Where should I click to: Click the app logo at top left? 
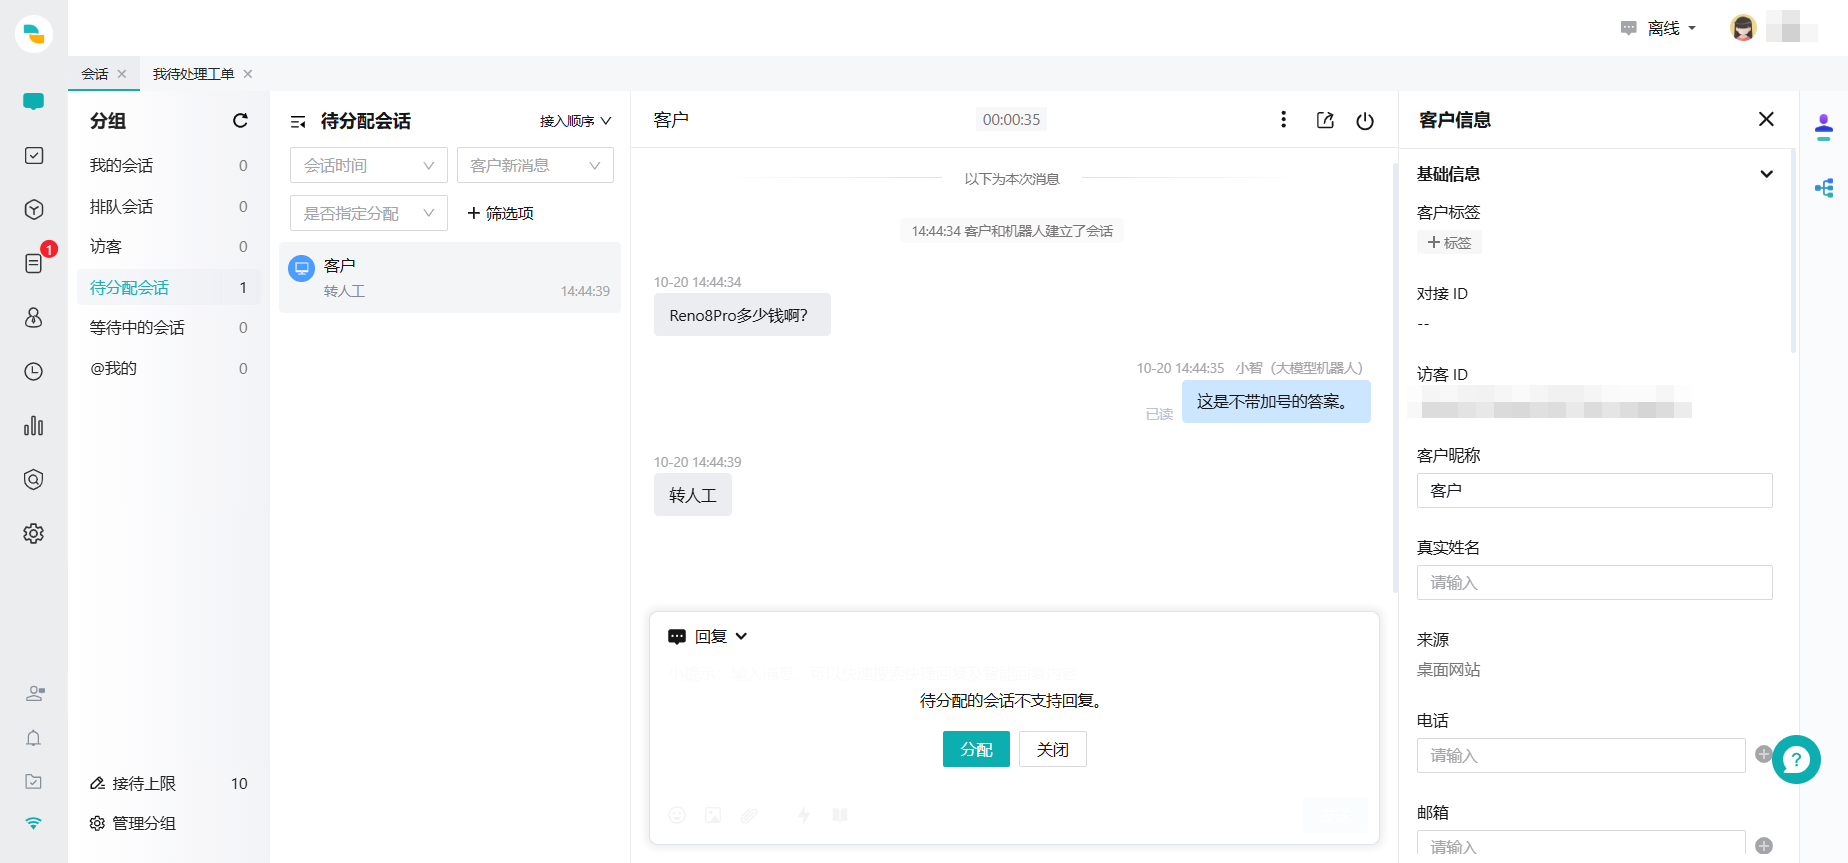tap(34, 34)
